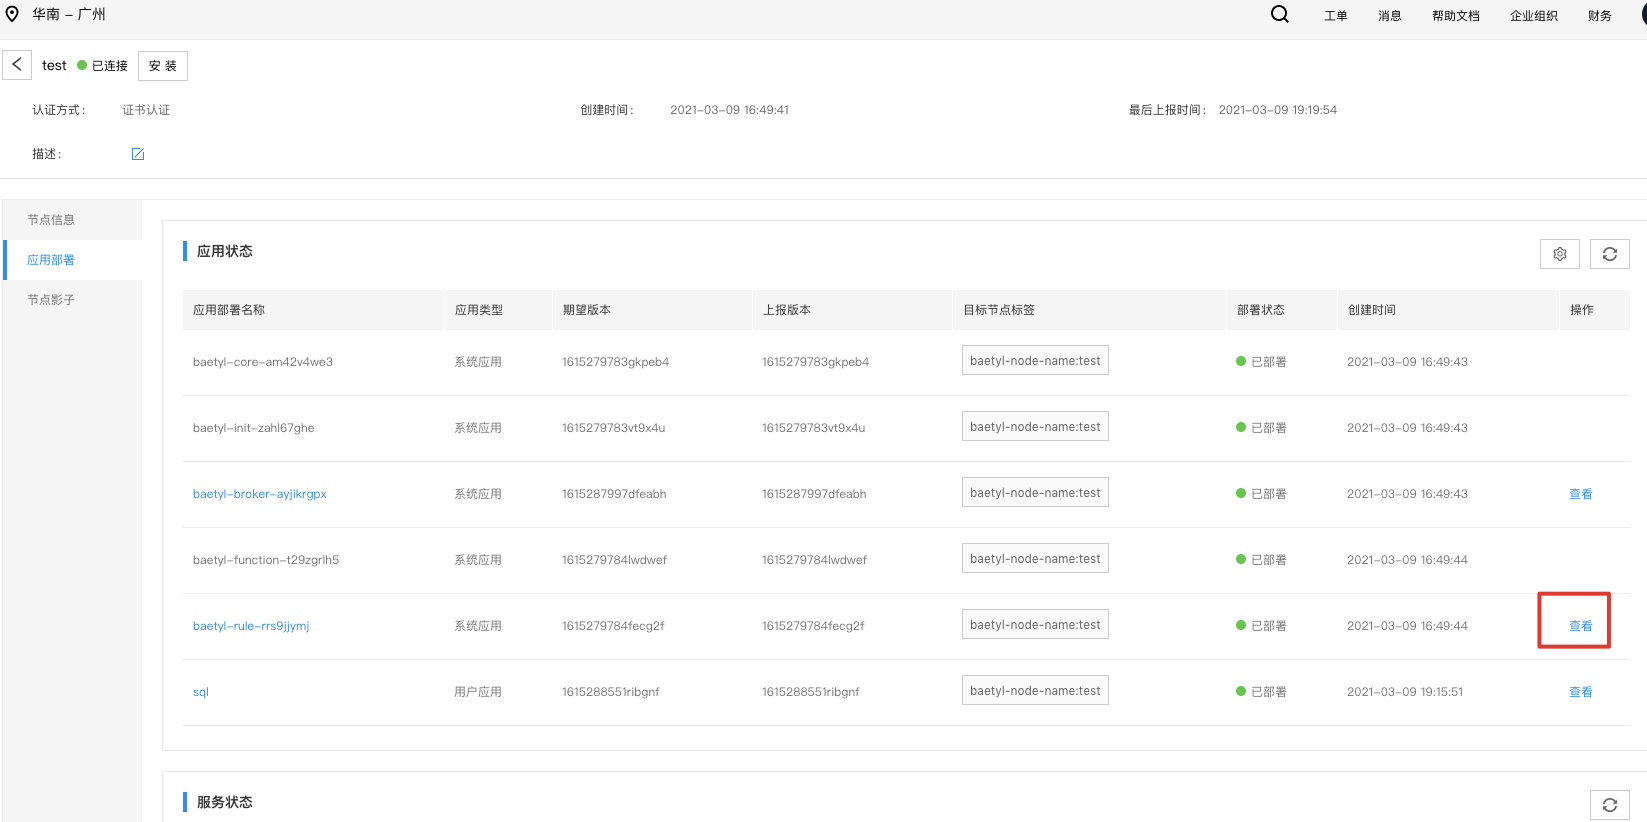Viewport: 1647px width, 822px height.
Task: Click the node label tag in sql row
Action: (x=1035, y=690)
